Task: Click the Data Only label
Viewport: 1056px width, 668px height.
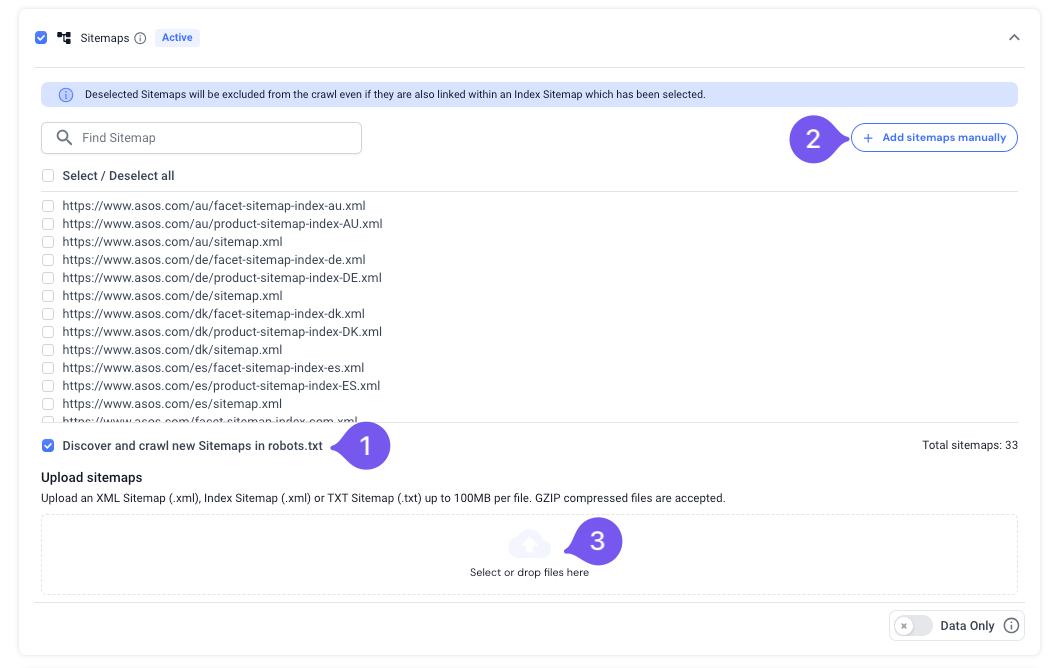Action: tap(967, 626)
